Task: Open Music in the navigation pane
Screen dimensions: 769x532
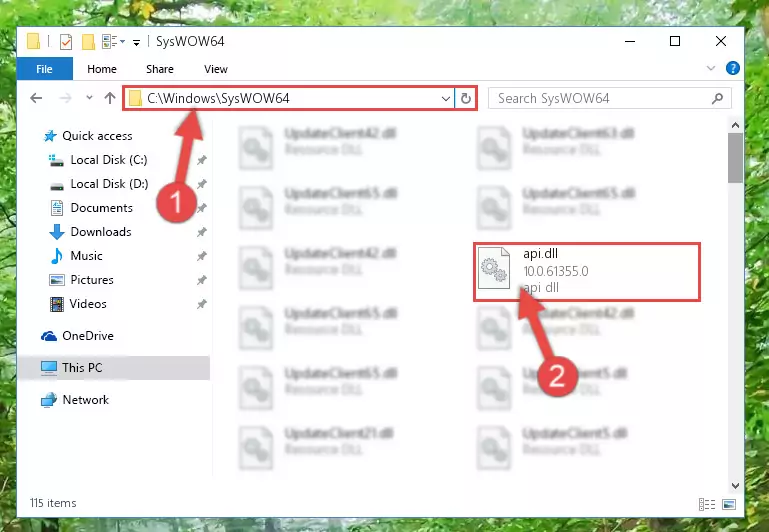Action: click(86, 256)
